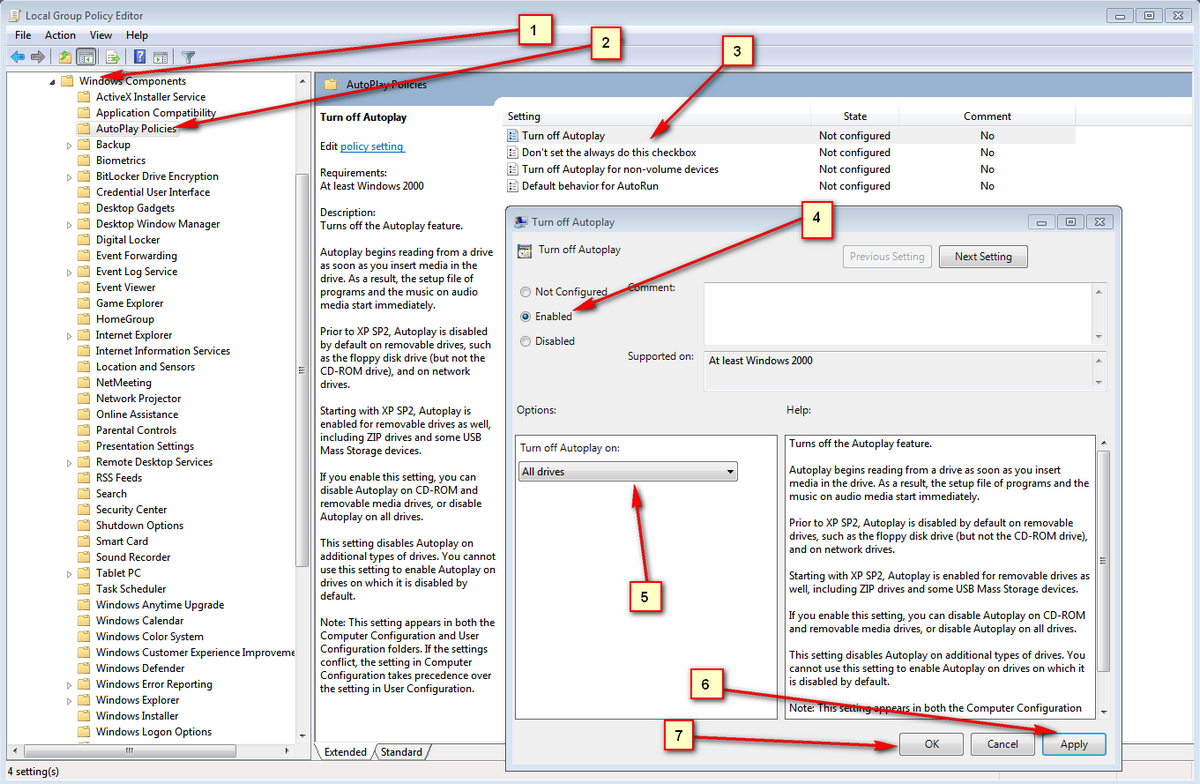Viewport: 1200px width, 784px height.
Task: Open the File menu
Action: [23, 35]
